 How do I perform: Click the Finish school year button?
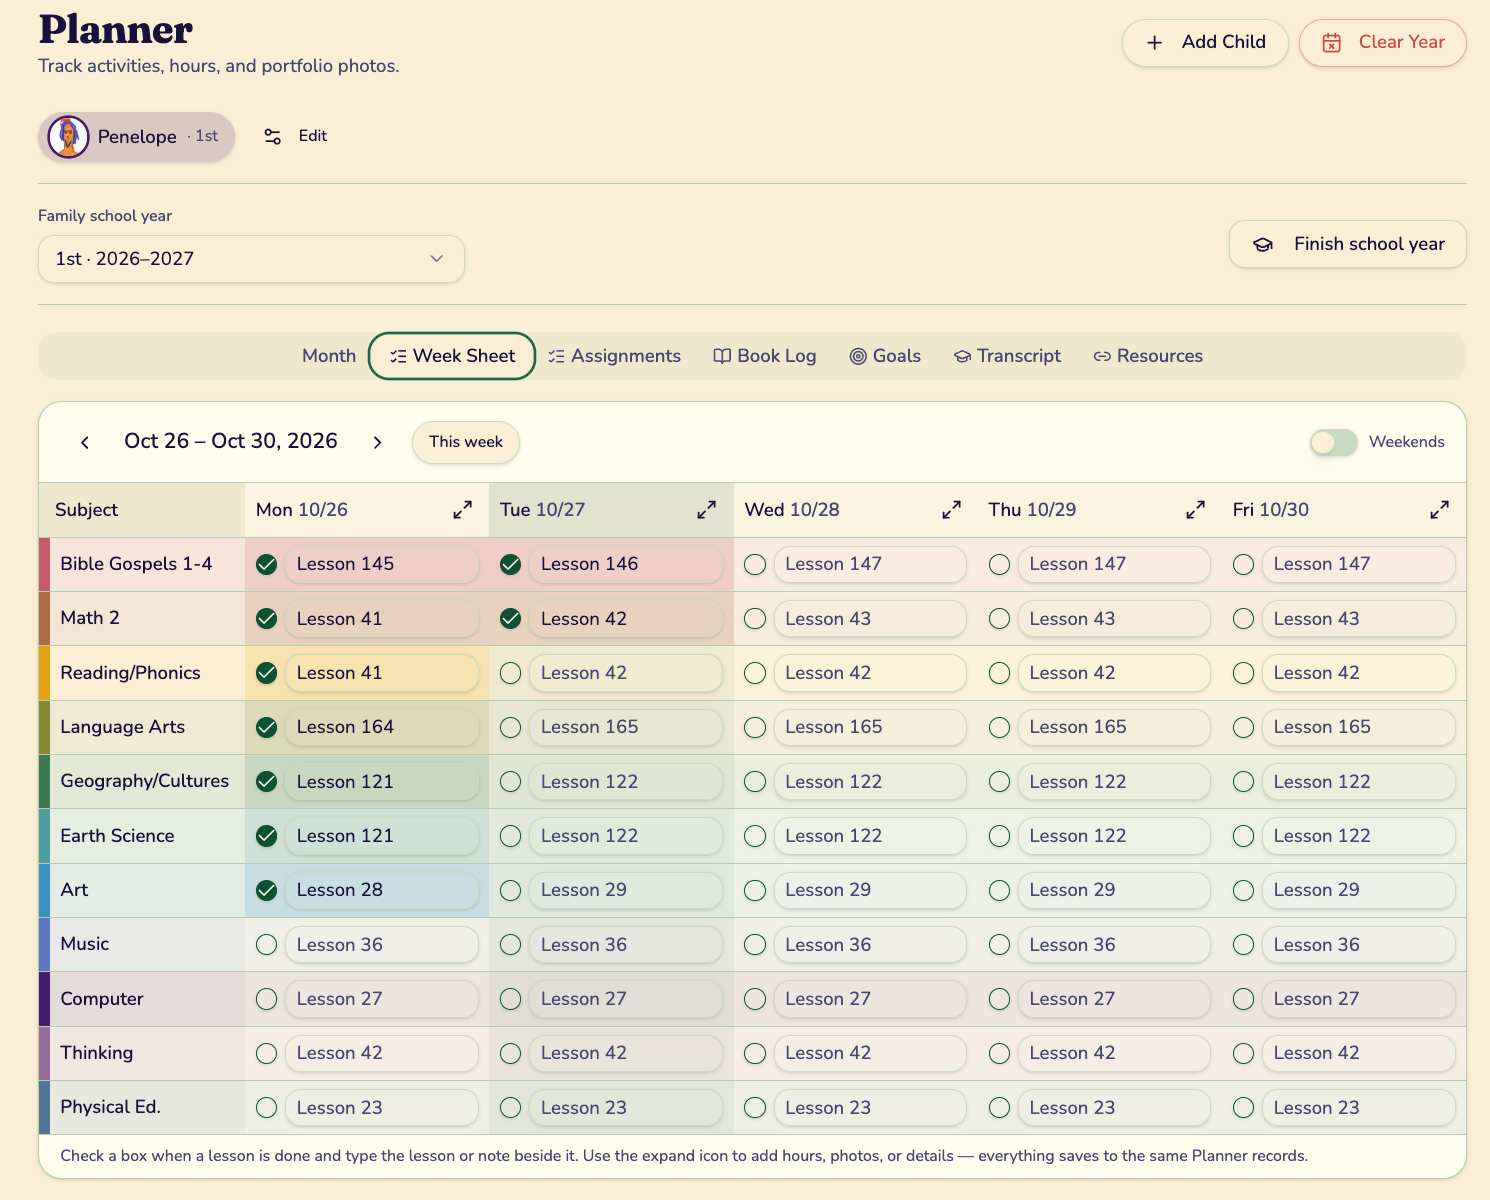click(1348, 244)
